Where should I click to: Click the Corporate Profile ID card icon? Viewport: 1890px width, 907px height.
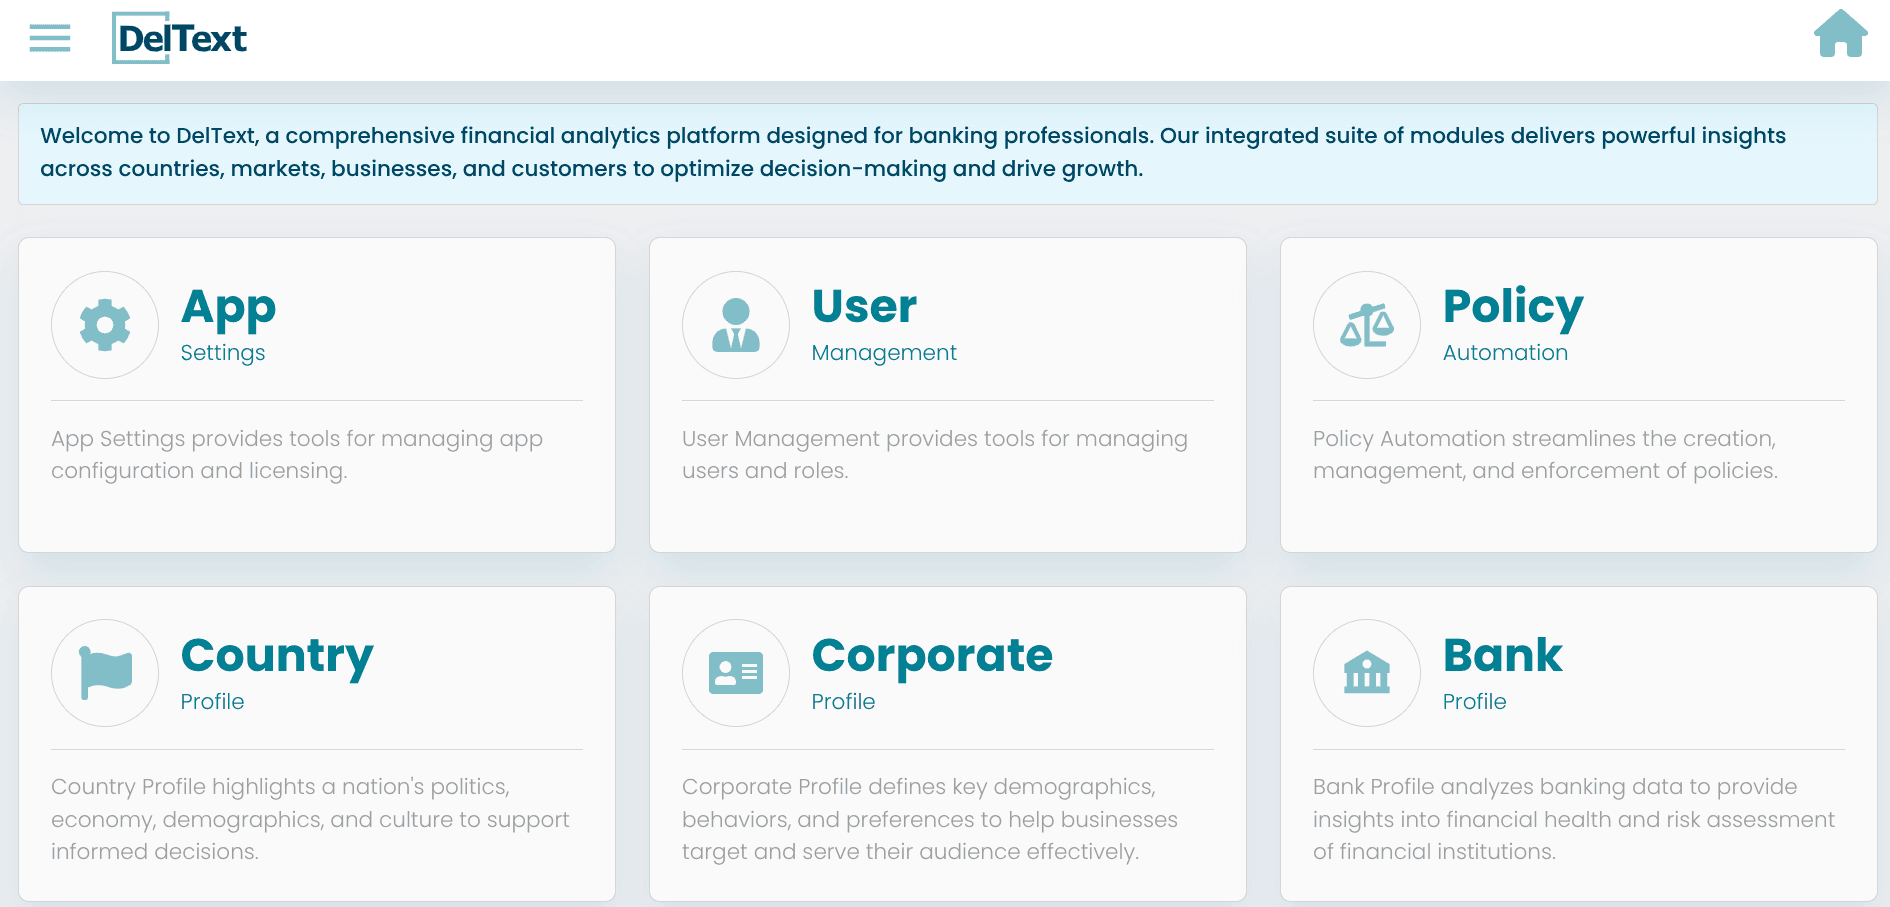coord(736,673)
